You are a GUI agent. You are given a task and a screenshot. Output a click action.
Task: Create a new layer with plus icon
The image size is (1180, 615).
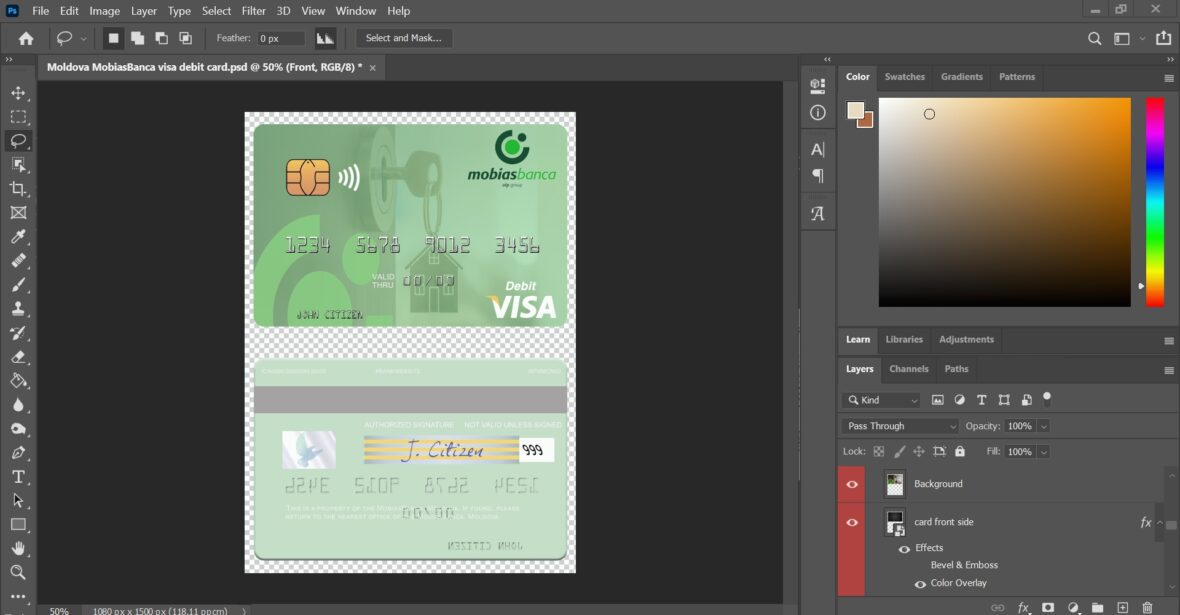pos(1122,607)
